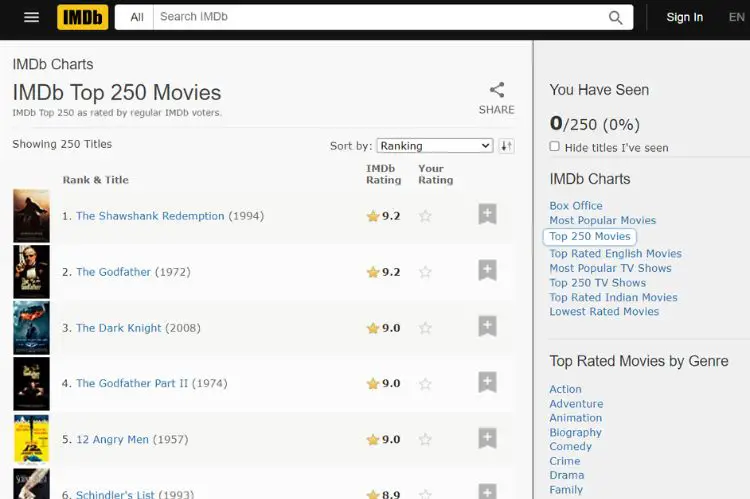
Task: Browse the Crime genre
Action: [565, 461]
